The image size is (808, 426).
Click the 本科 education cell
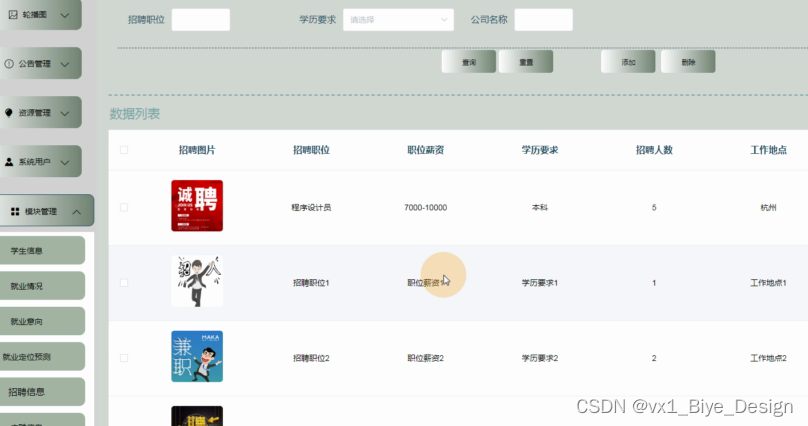click(540, 208)
